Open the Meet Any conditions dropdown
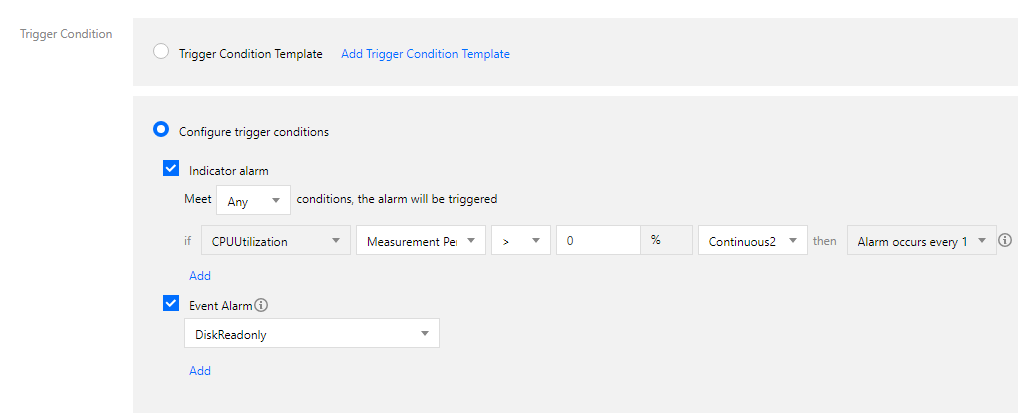The image size is (1018, 415). point(253,200)
